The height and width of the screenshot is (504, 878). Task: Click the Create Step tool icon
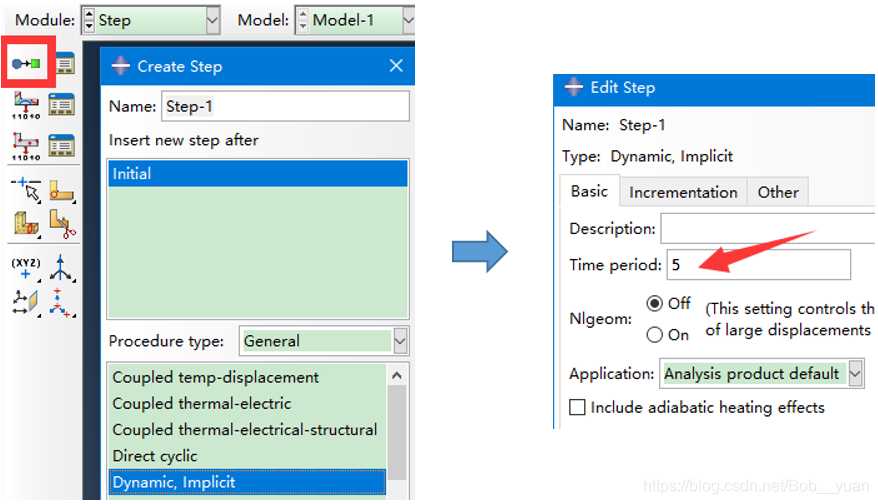click(x=25, y=65)
